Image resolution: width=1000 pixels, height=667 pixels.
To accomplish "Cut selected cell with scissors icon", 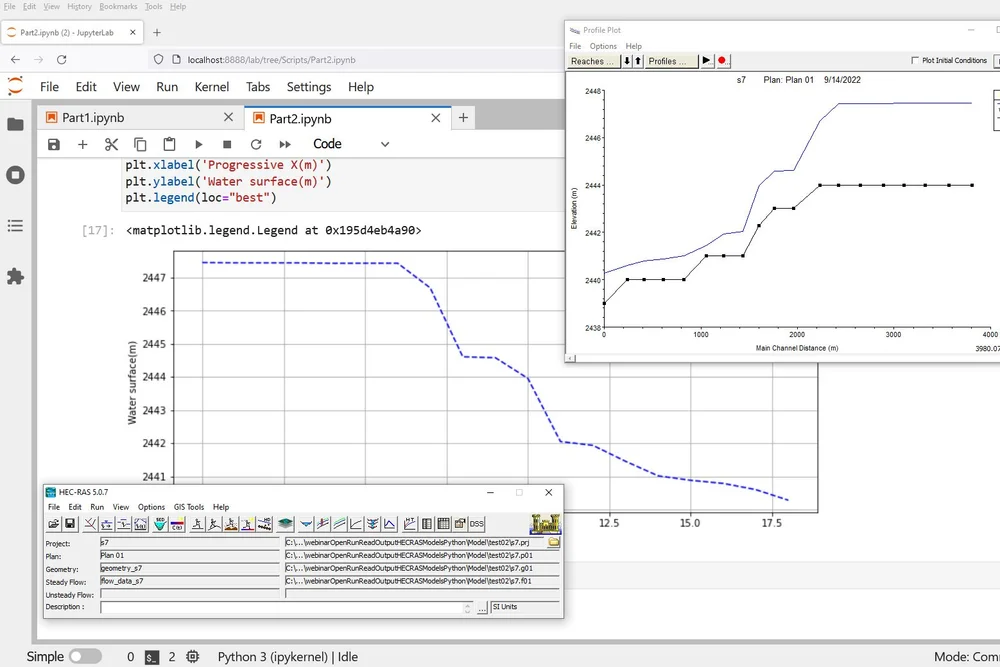I will [112, 144].
